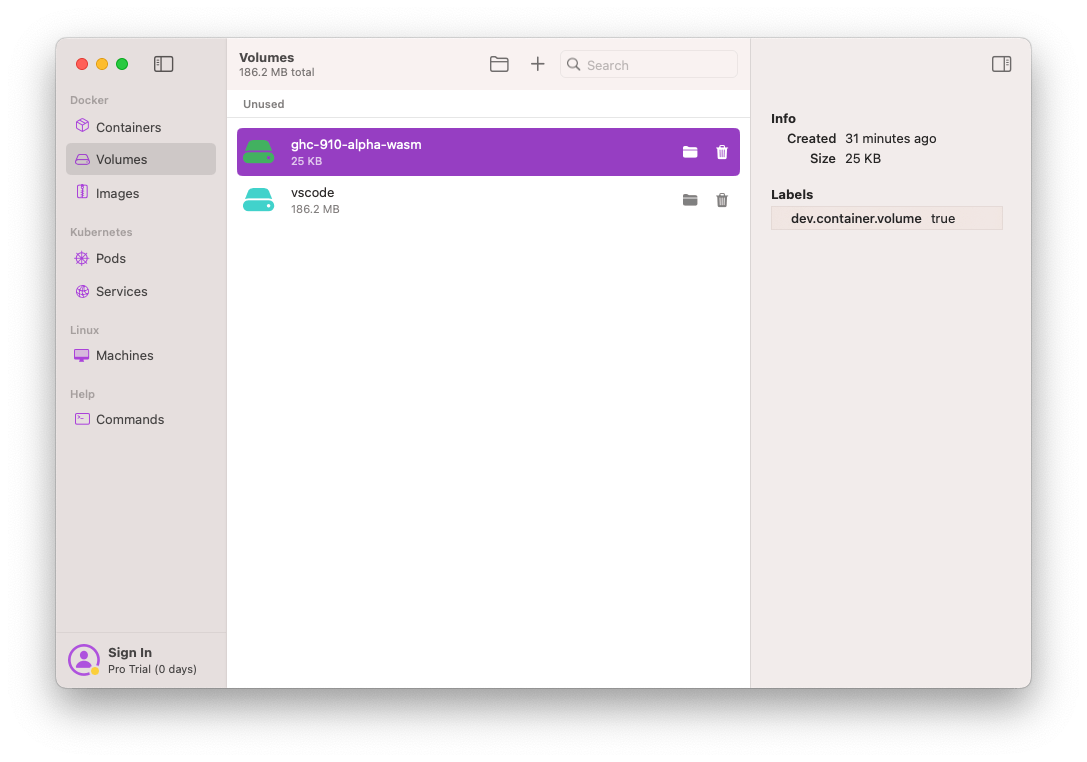The width and height of the screenshot is (1087, 762).
Task: Select the ghc-910-alpha-wasm volume row
Action: click(x=488, y=153)
